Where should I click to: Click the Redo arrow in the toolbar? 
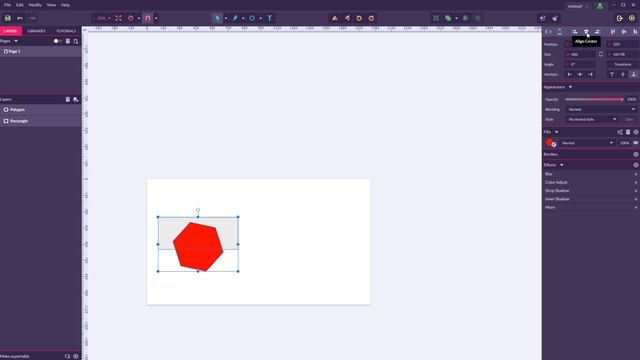click(32, 18)
